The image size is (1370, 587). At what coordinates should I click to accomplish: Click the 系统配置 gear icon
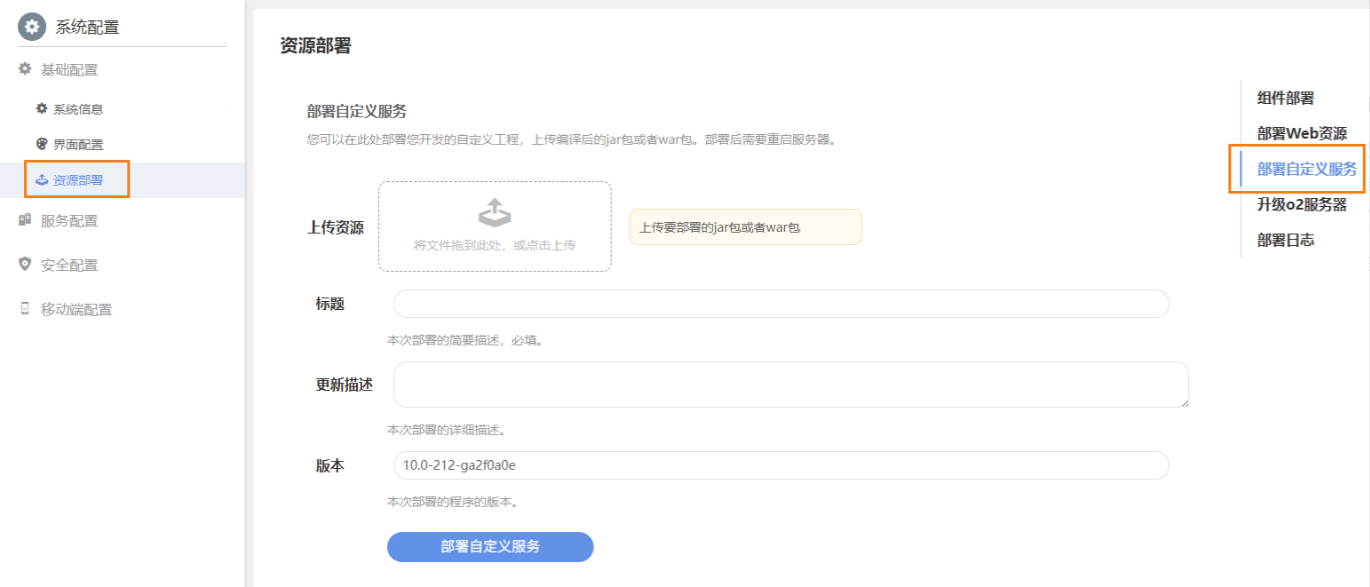32,27
